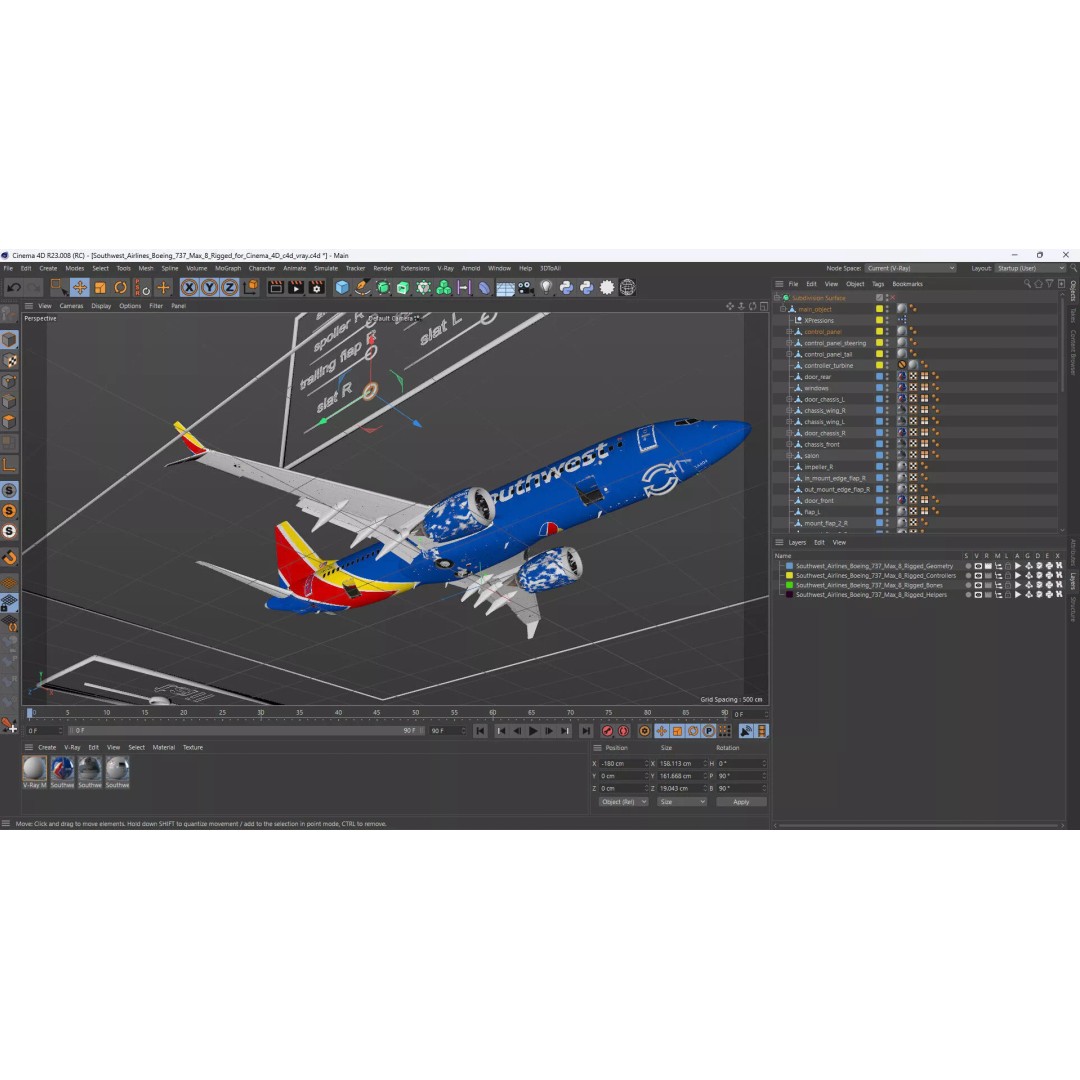Click the Position X input field
This screenshot has width=1080, height=1080.
pos(623,763)
